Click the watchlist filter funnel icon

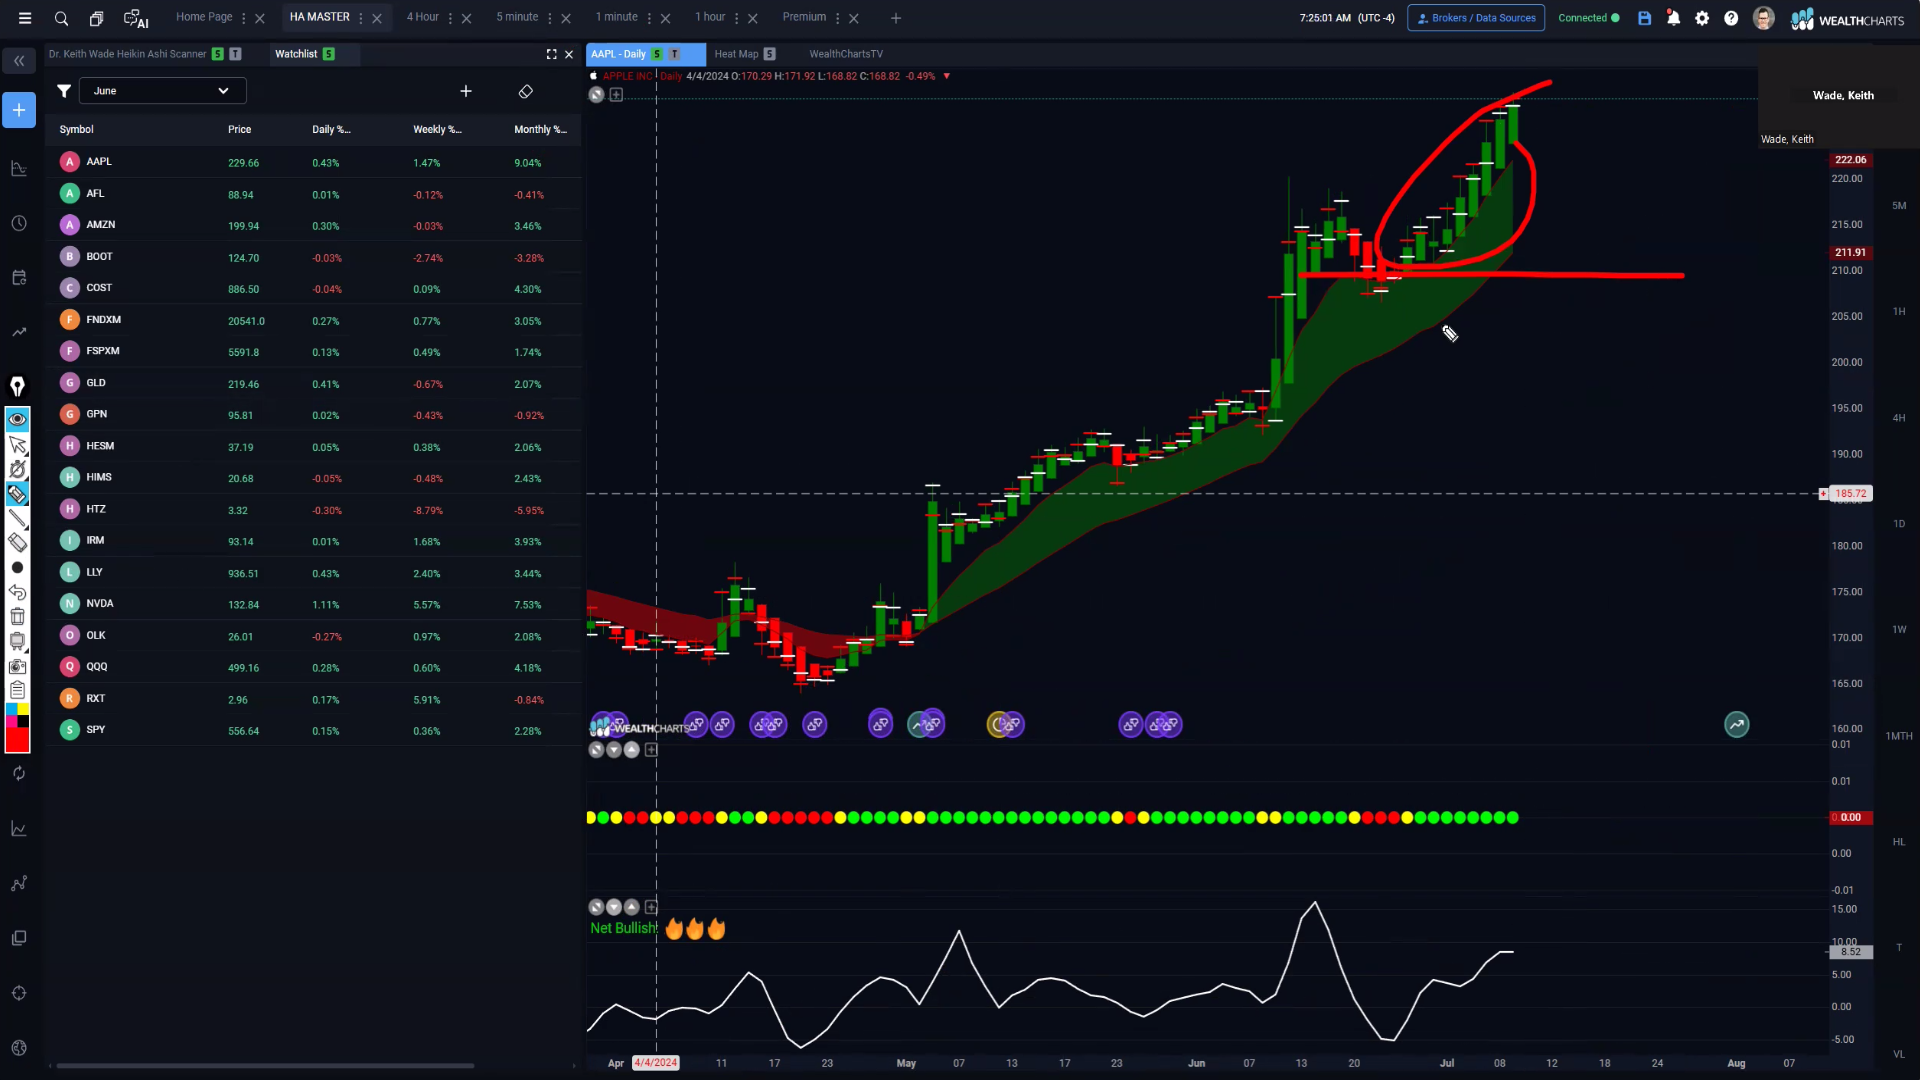(x=64, y=91)
